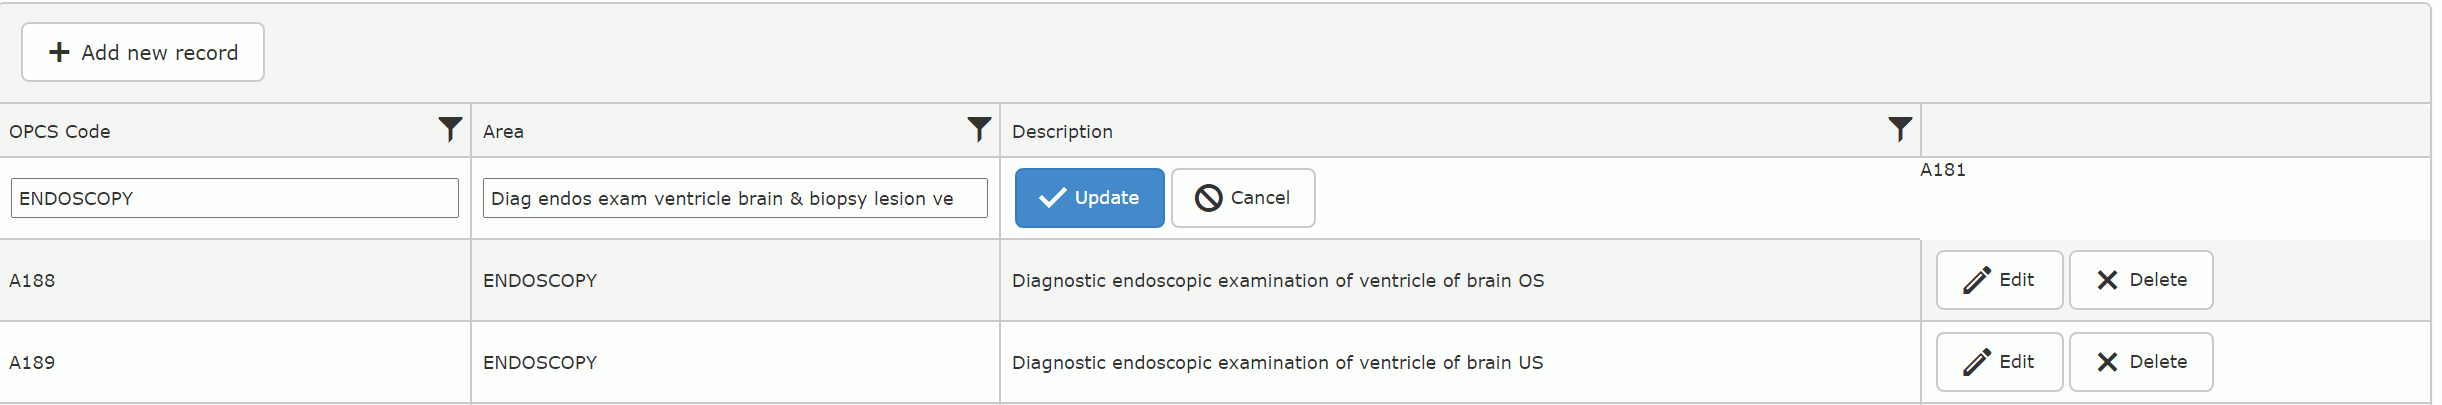Viewport: 2442px width, 405px height.
Task: Open the Description column filter
Action: tap(1899, 129)
